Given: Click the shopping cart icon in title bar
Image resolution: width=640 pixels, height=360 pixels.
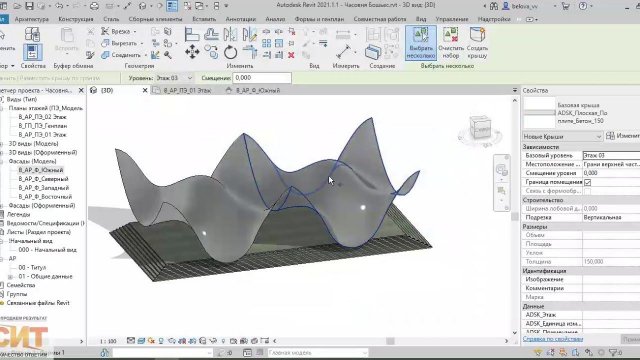Looking at the screenshot, I should 565,6.
